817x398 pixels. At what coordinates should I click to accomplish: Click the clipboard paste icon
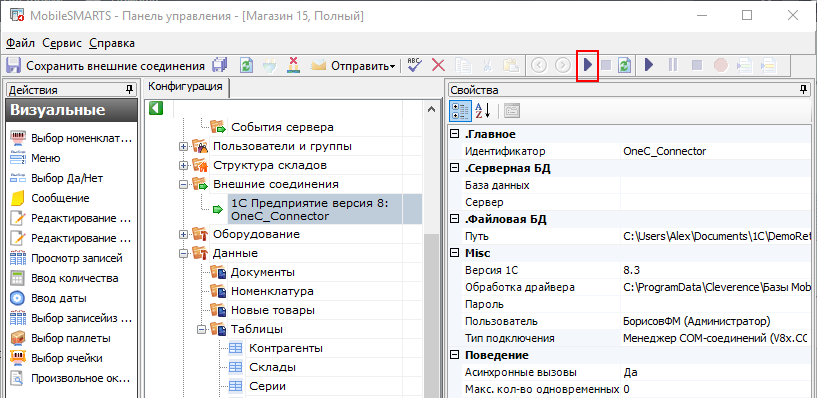pyautogui.click(x=511, y=66)
